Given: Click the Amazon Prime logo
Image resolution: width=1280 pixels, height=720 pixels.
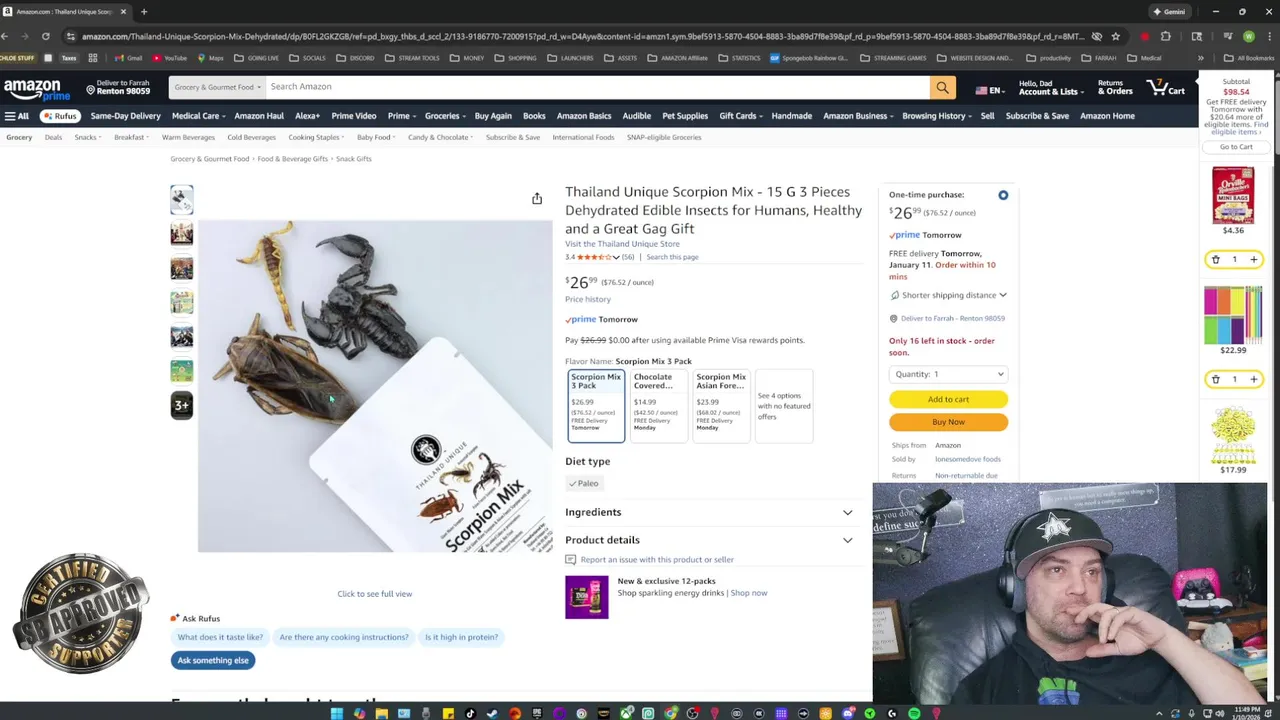Looking at the screenshot, I should [37, 90].
